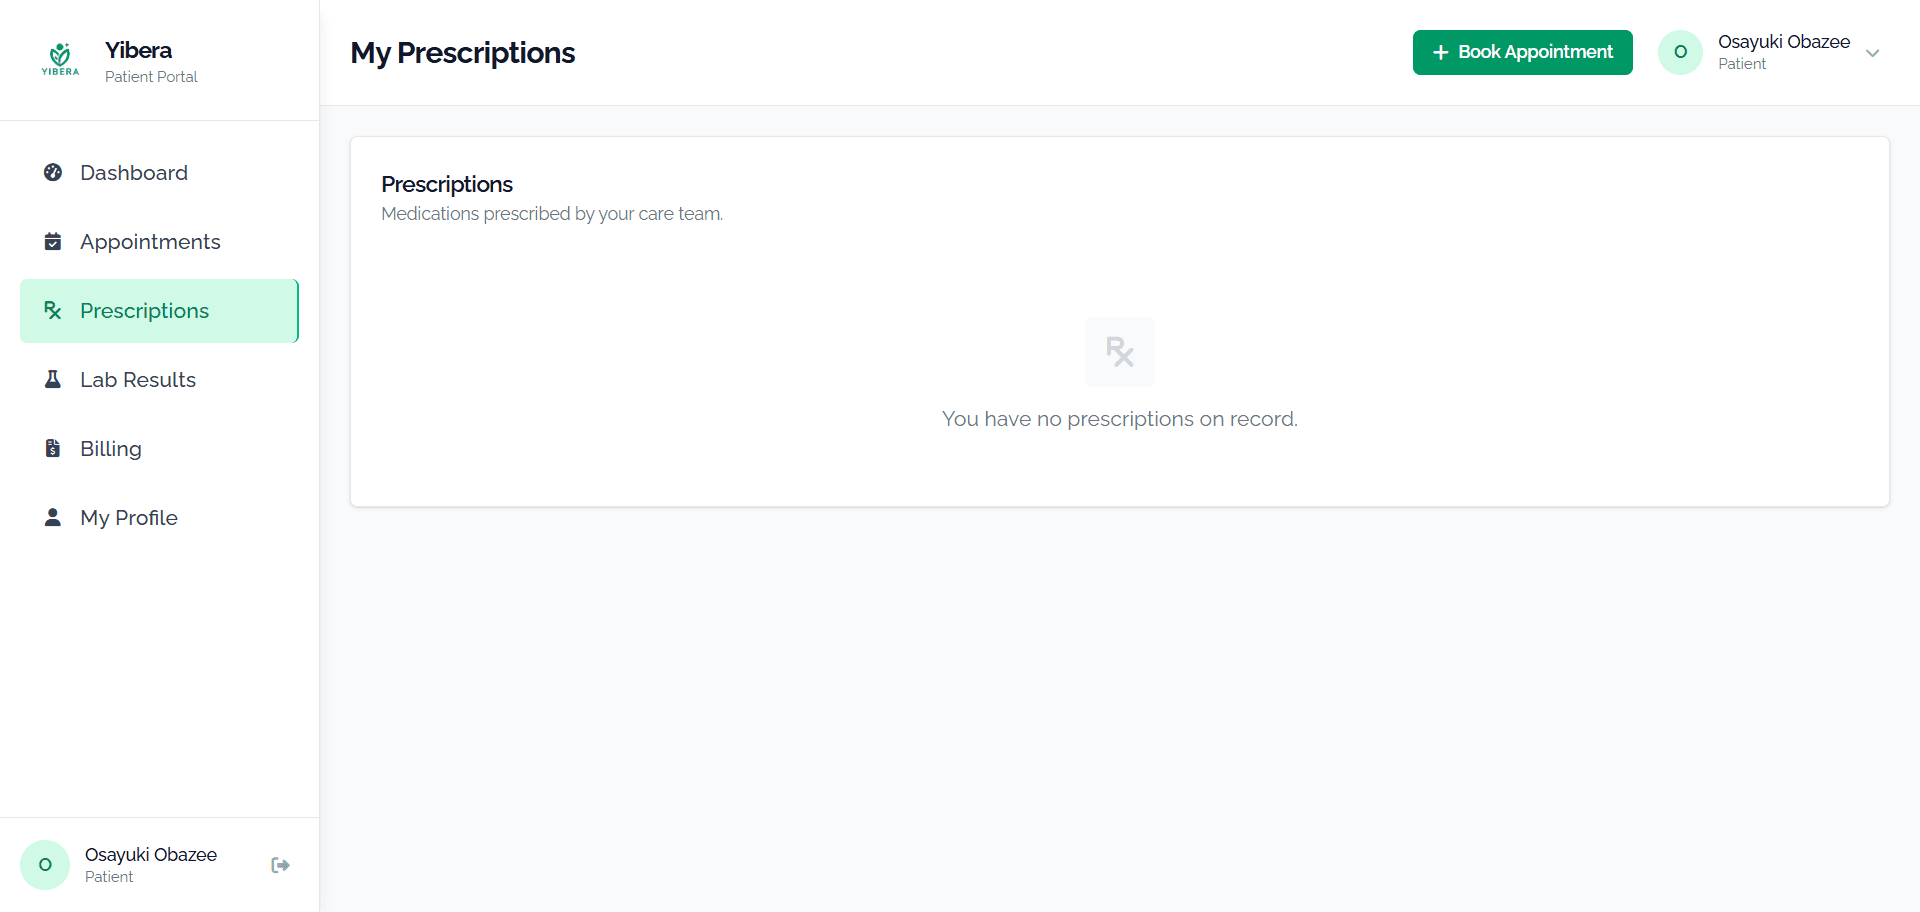The width and height of the screenshot is (1920, 912).
Task: Click the logout icon in sidebar footer
Action: 280,865
